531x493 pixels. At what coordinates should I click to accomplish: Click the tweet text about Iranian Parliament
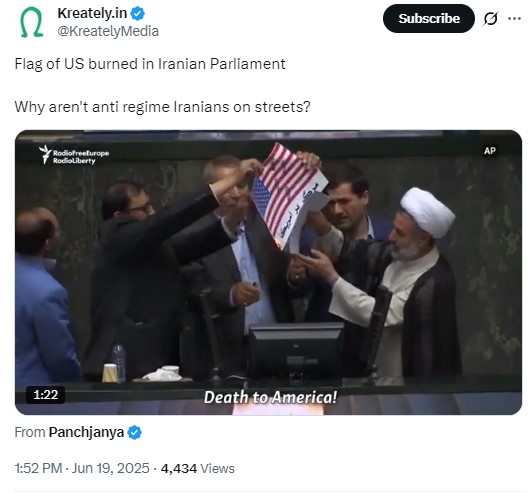pos(150,64)
